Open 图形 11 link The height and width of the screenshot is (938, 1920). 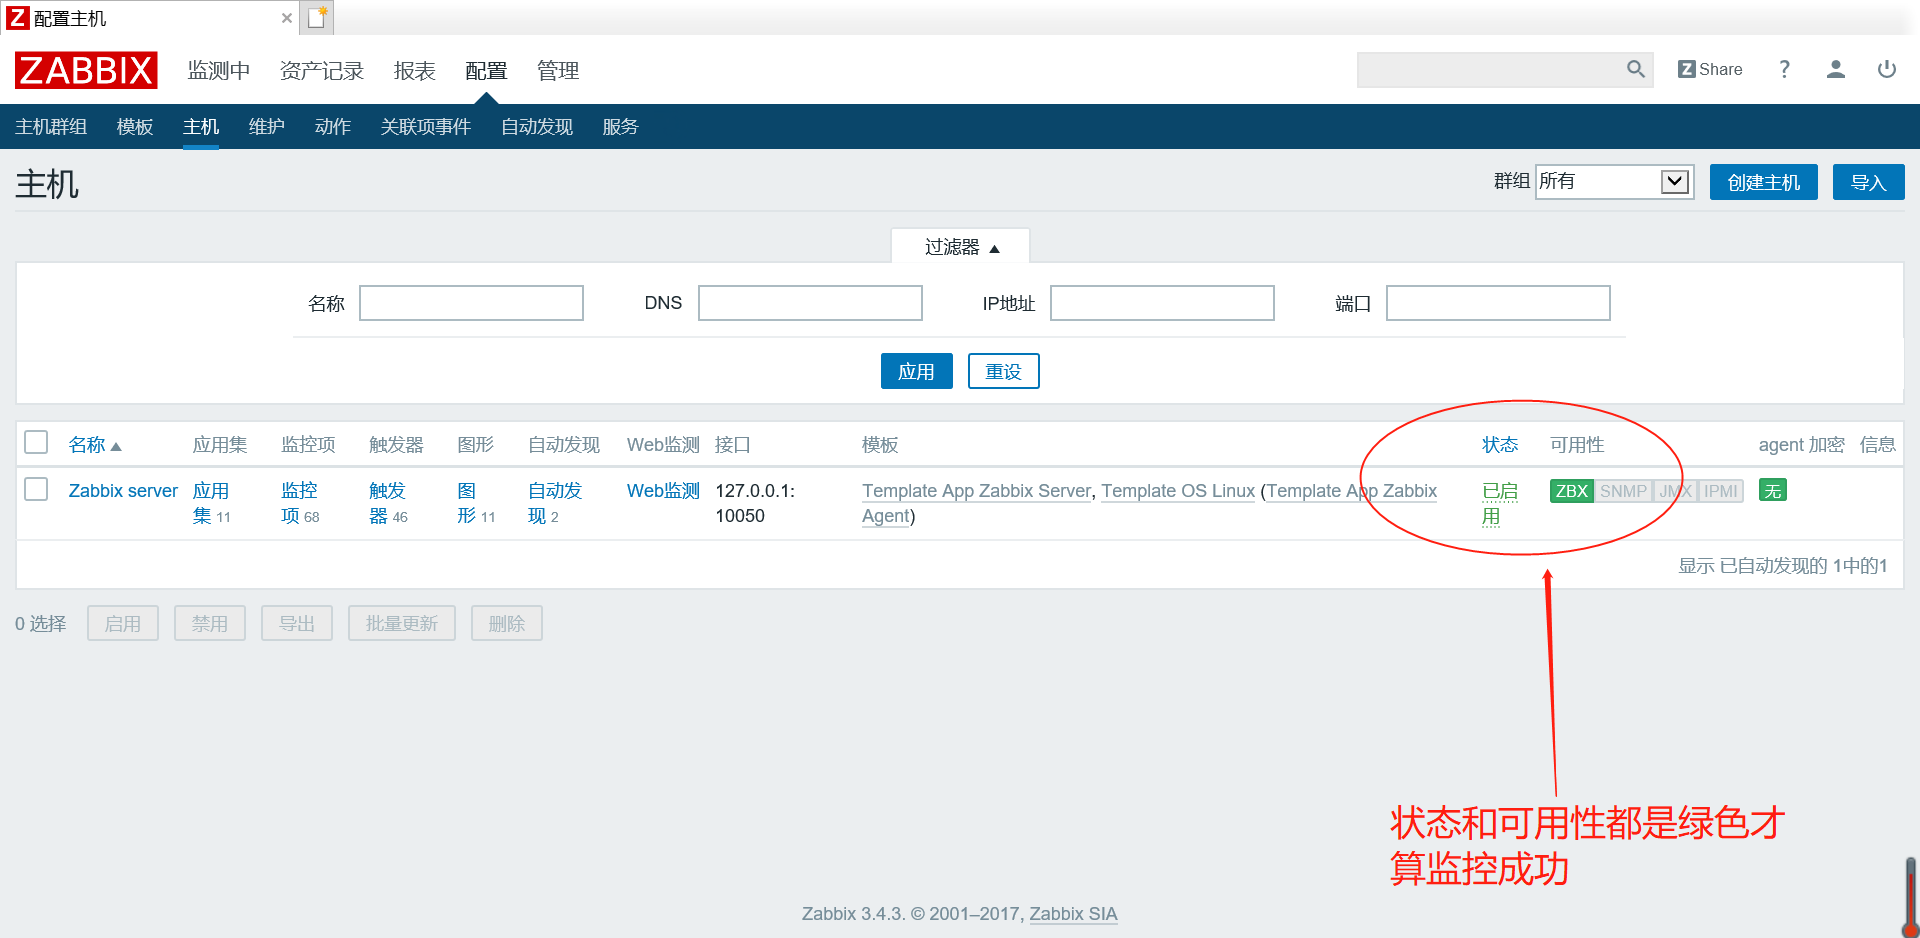(476, 503)
